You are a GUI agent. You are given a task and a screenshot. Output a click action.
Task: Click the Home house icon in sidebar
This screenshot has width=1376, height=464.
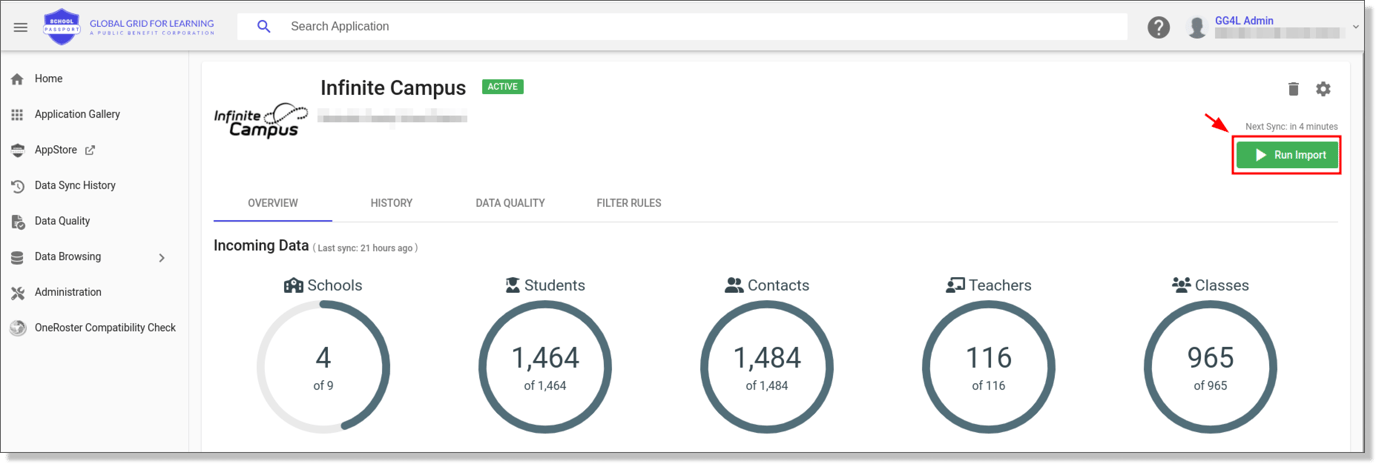tap(17, 79)
